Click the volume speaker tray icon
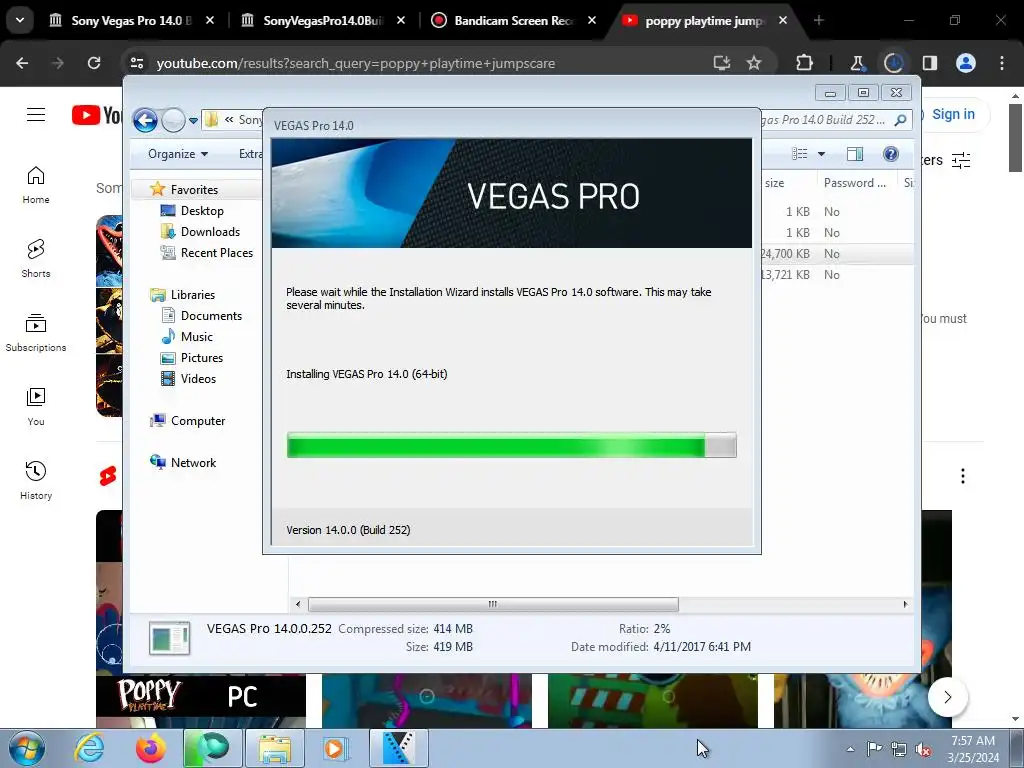This screenshot has height=768, width=1024. [923, 749]
